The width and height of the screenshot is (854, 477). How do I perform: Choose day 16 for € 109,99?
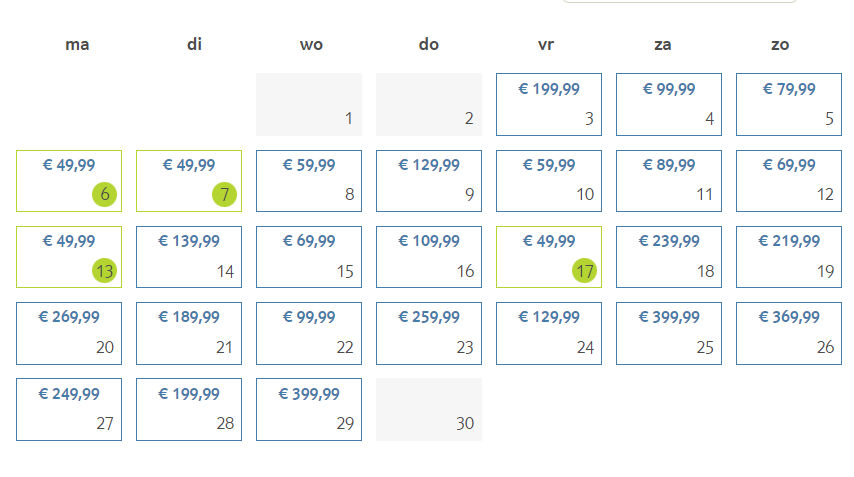click(x=429, y=257)
